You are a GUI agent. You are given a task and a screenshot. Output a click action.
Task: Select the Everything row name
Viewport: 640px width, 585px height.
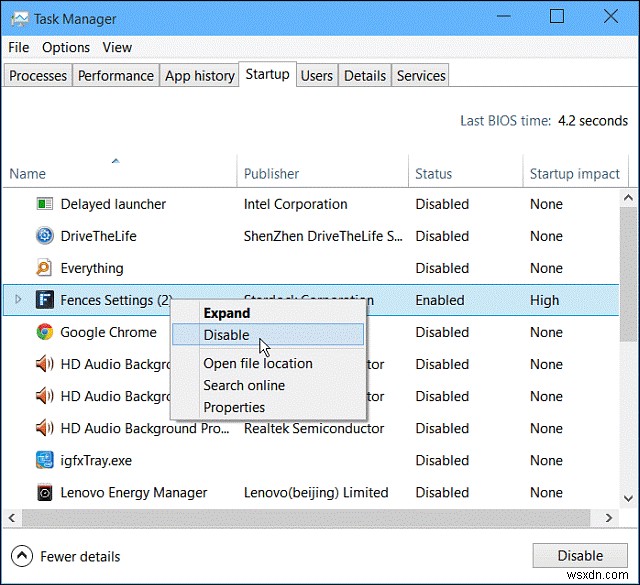point(92,268)
